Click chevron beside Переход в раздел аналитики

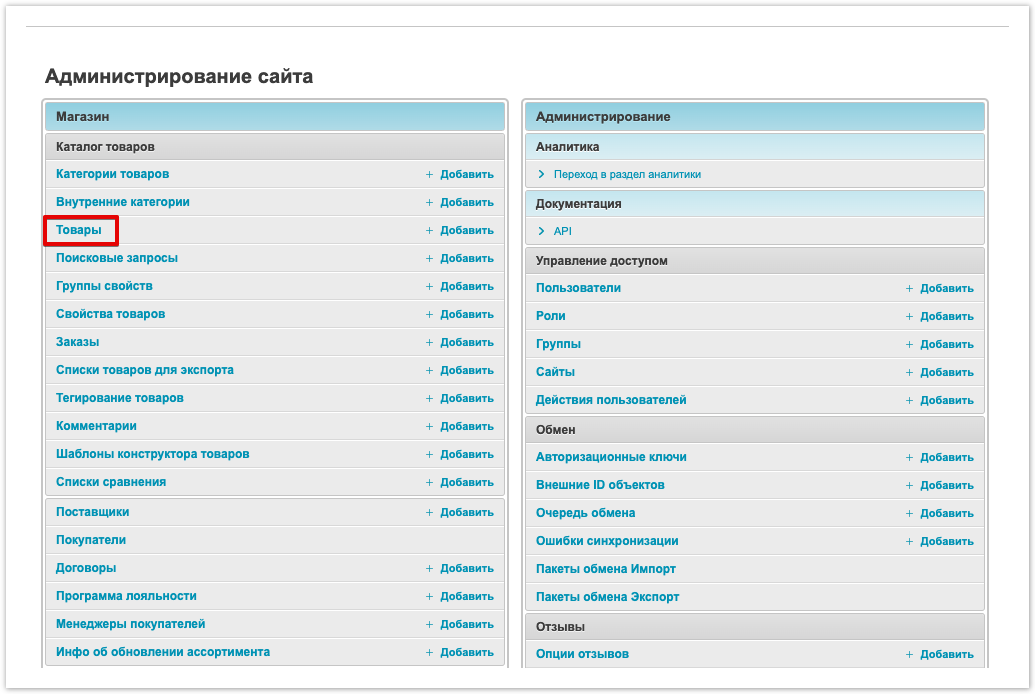tap(541, 174)
